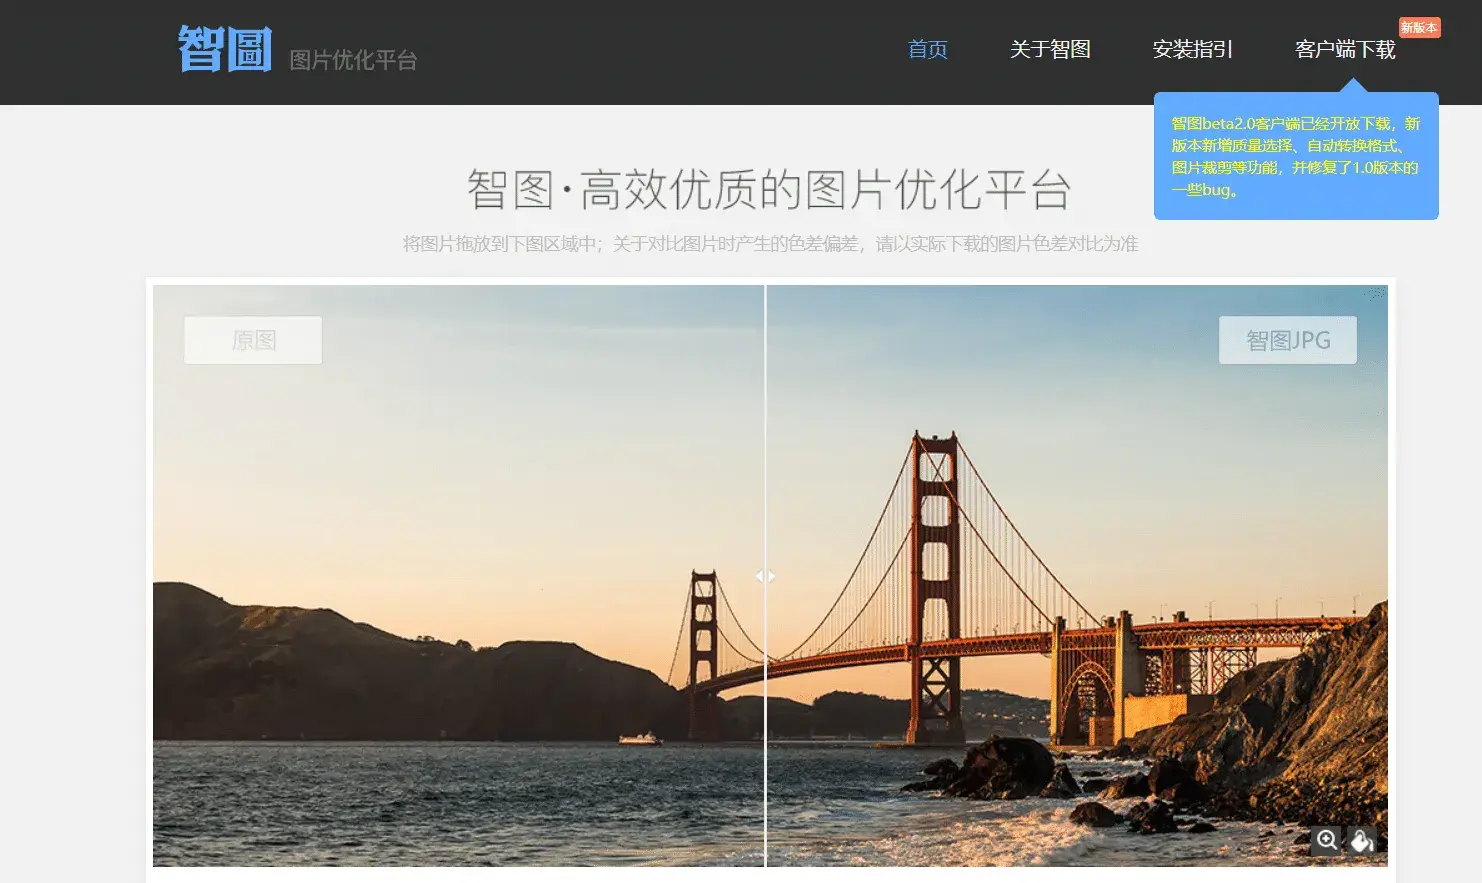Click the 图片优化平台 tagline text
Image resolution: width=1482 pixels, height=883 pixels.
(x=353, y=60)
